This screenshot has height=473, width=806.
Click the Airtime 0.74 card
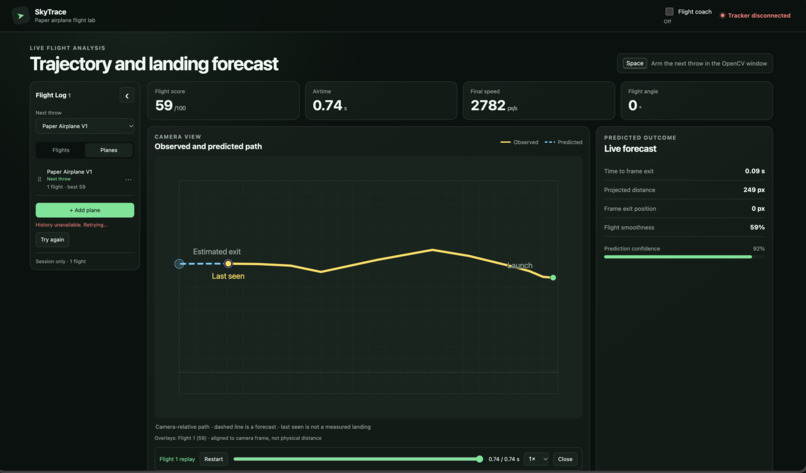381,101
